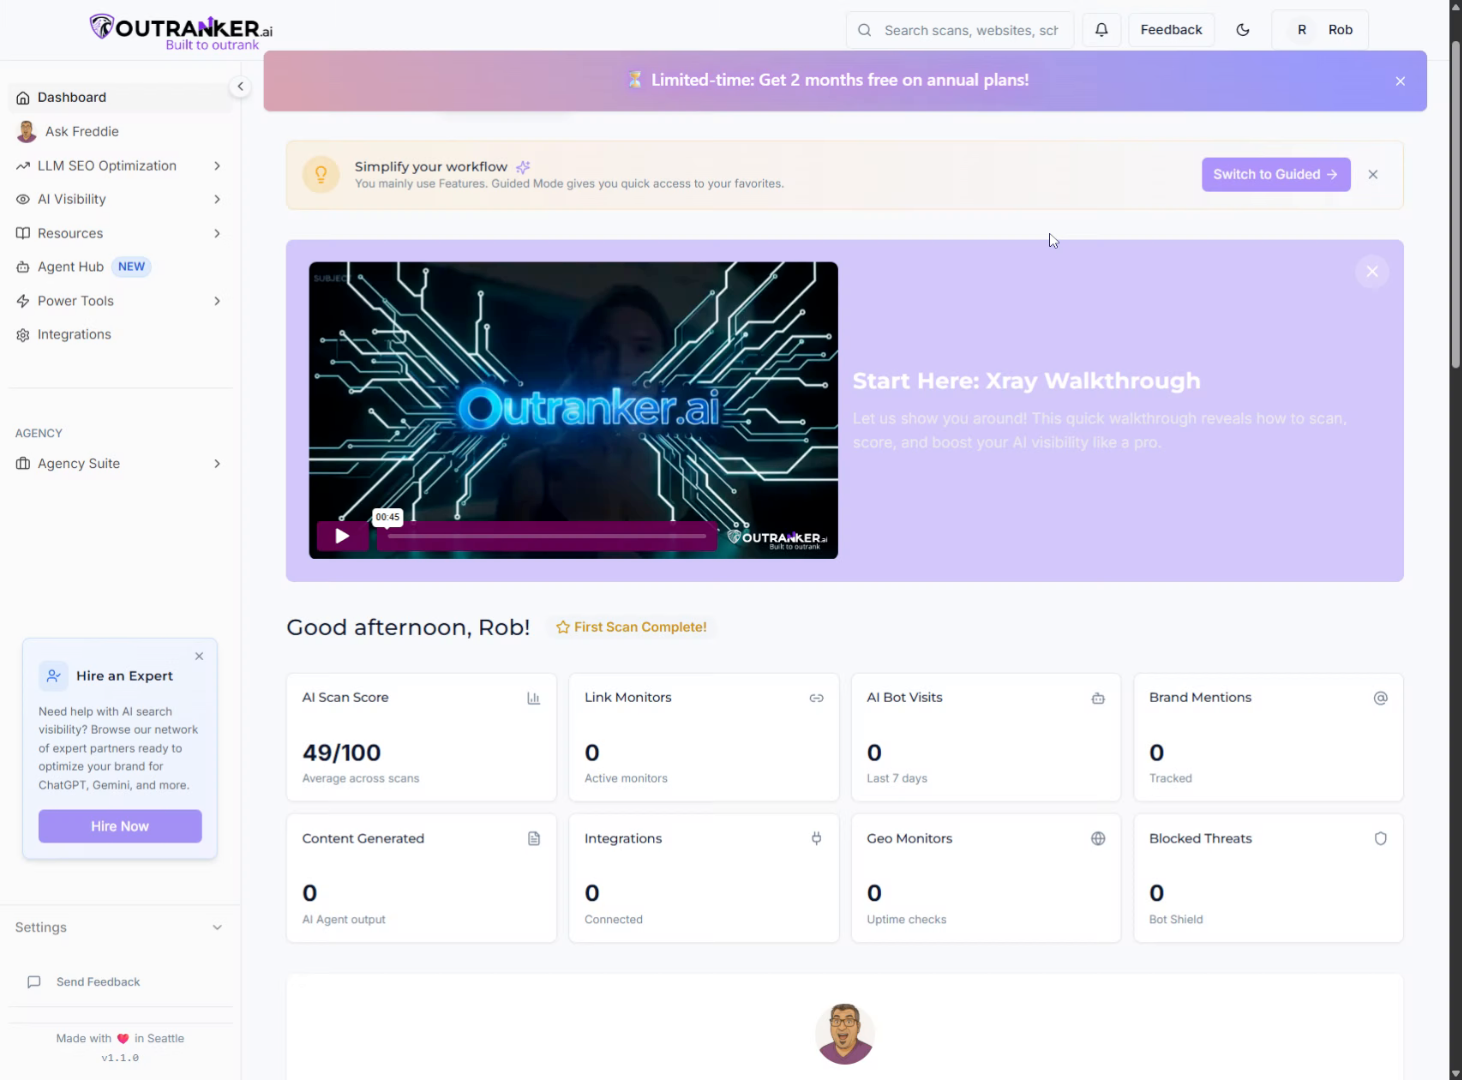This screenshot has height=1080, width=1462.
Task: Open the Integrations sidebar item
Action: (x=120, y=335)
